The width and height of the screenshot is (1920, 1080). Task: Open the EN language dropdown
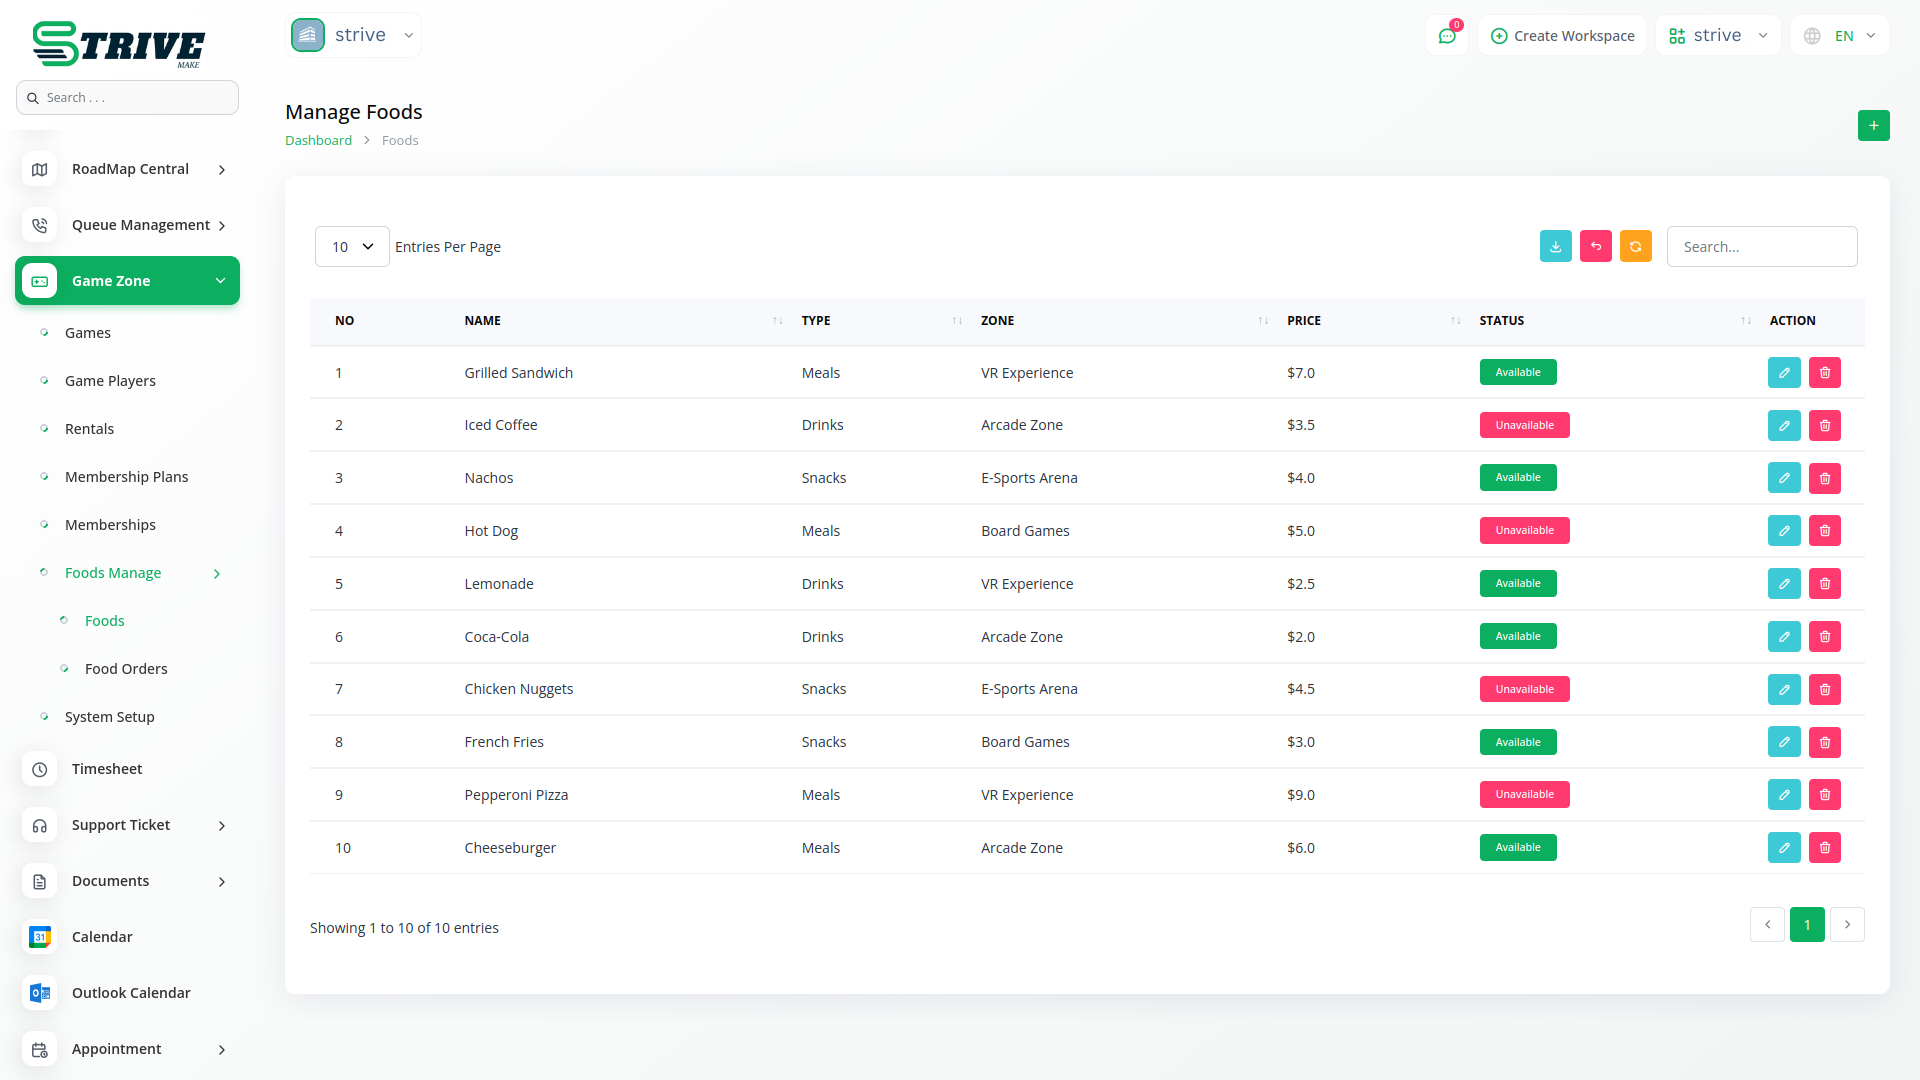(x=1840, y=36)
